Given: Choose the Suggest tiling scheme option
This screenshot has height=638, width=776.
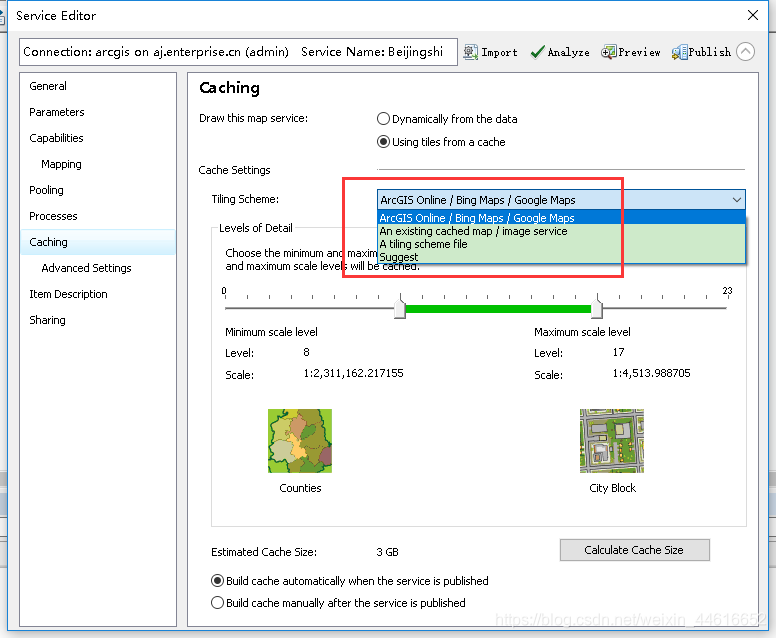Looking at the screenshot, I should click(x=561, y=257).
